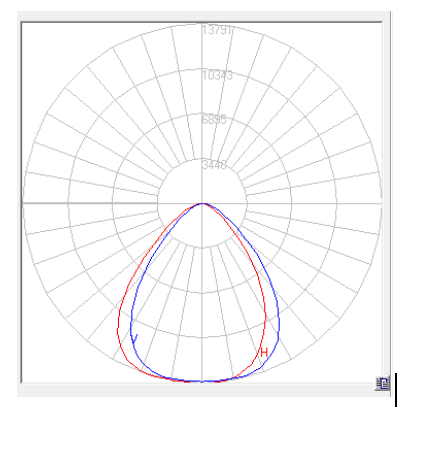Select the 13791 scale label
The image size is (429, 453).
[218, 30]
